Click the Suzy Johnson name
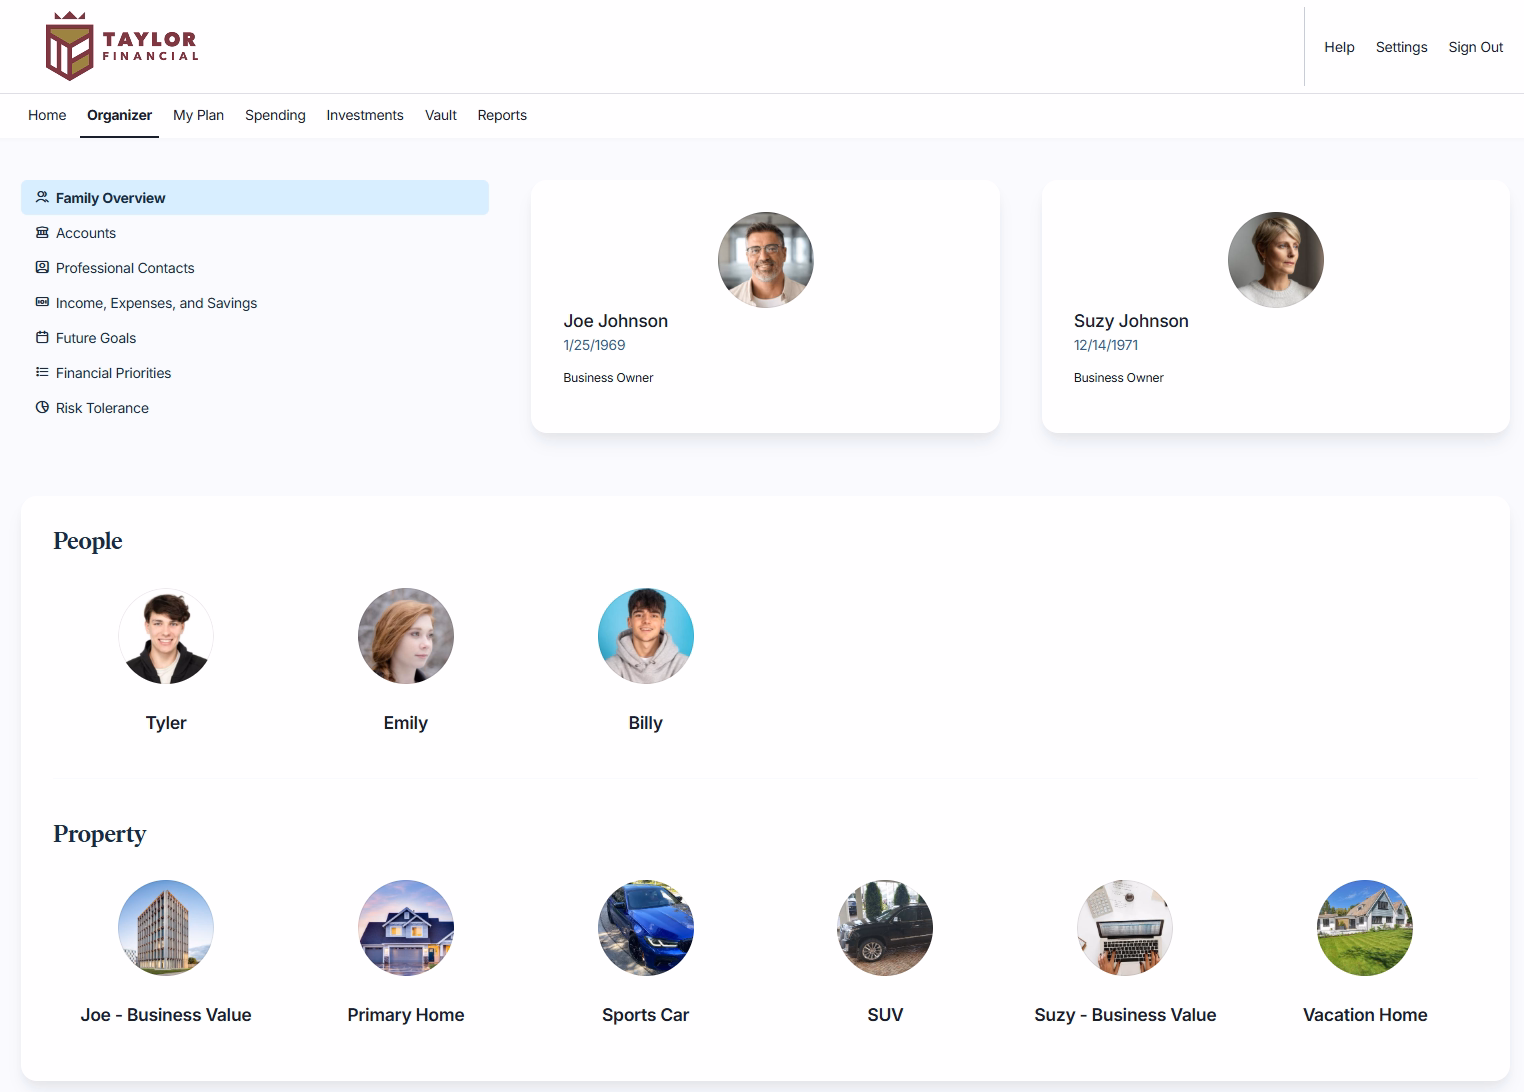The height and width of the screenshot is (1092, 1524). [x=1131, y=321]
